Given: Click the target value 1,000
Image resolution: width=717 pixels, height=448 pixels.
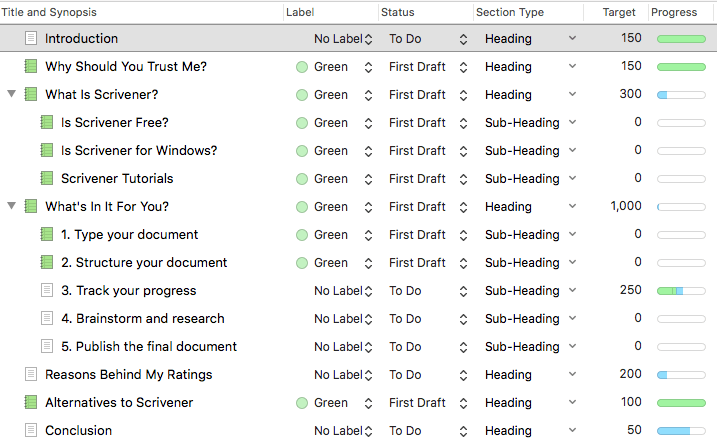Looking at the screenshot, I should (x=626, y=206).
